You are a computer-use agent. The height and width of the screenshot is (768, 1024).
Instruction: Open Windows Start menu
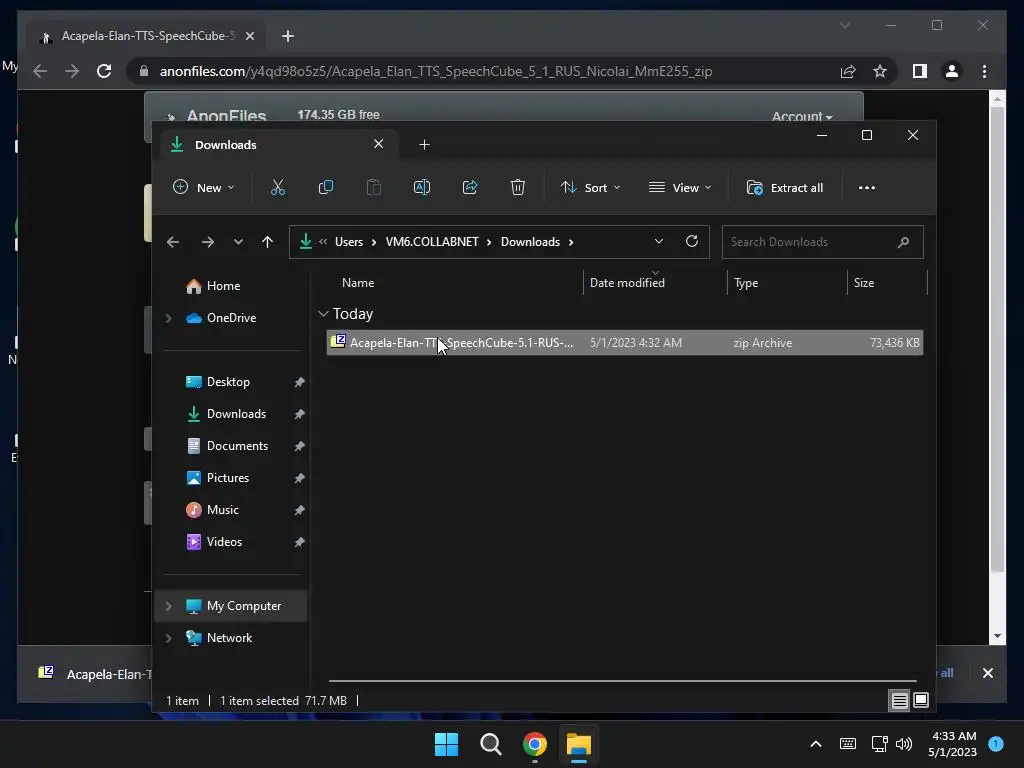coord(447,744)
